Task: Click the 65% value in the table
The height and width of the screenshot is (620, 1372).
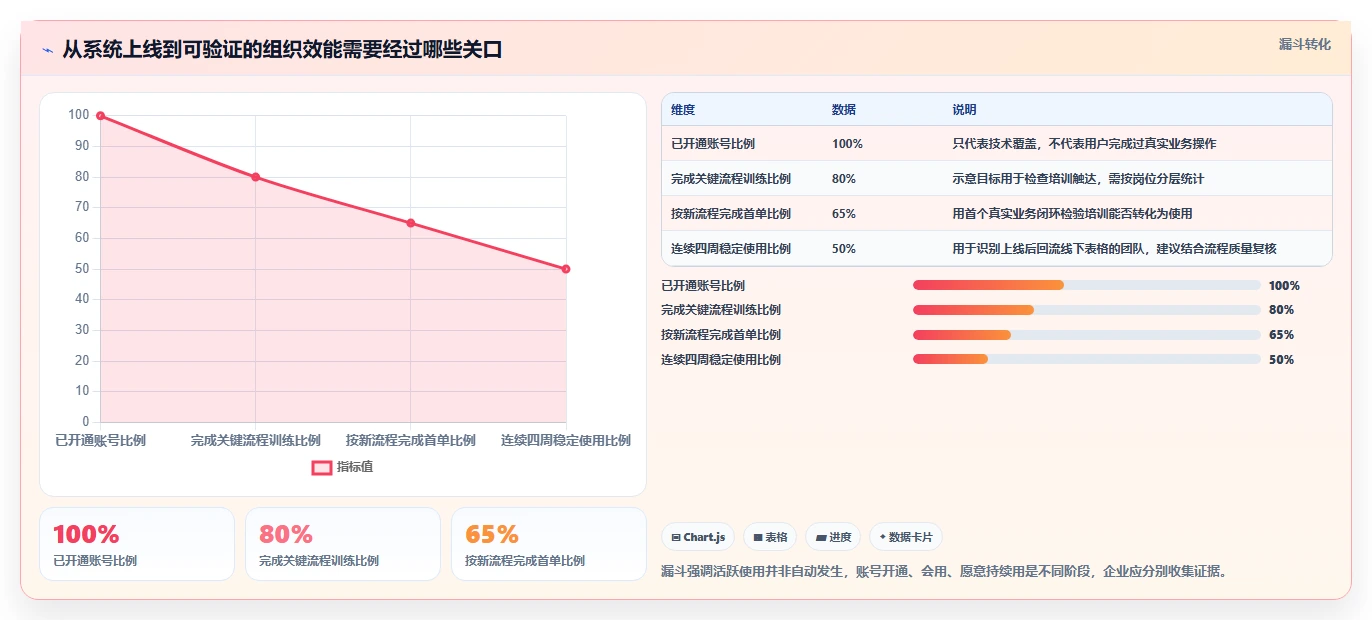Action: click(x=844, y=214)
